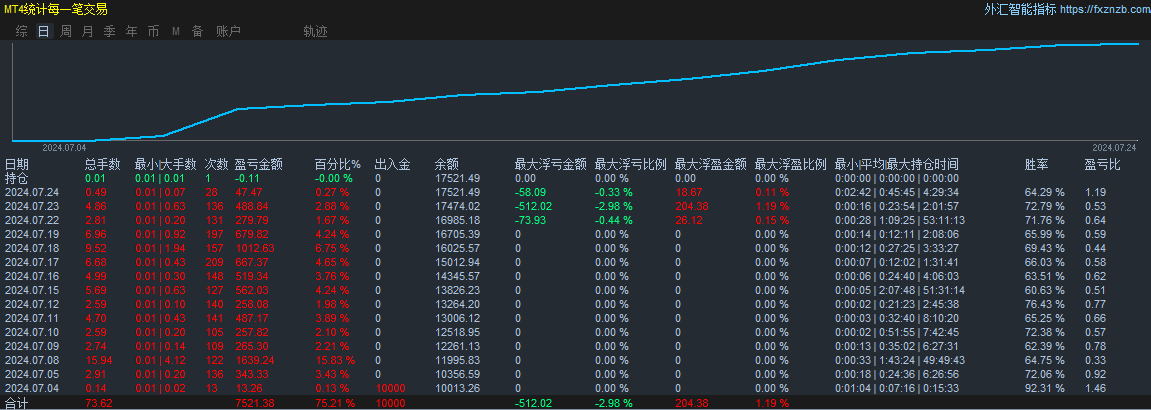
Task: Click the 最大浮亏比例 column header
Action: [631, 164]
